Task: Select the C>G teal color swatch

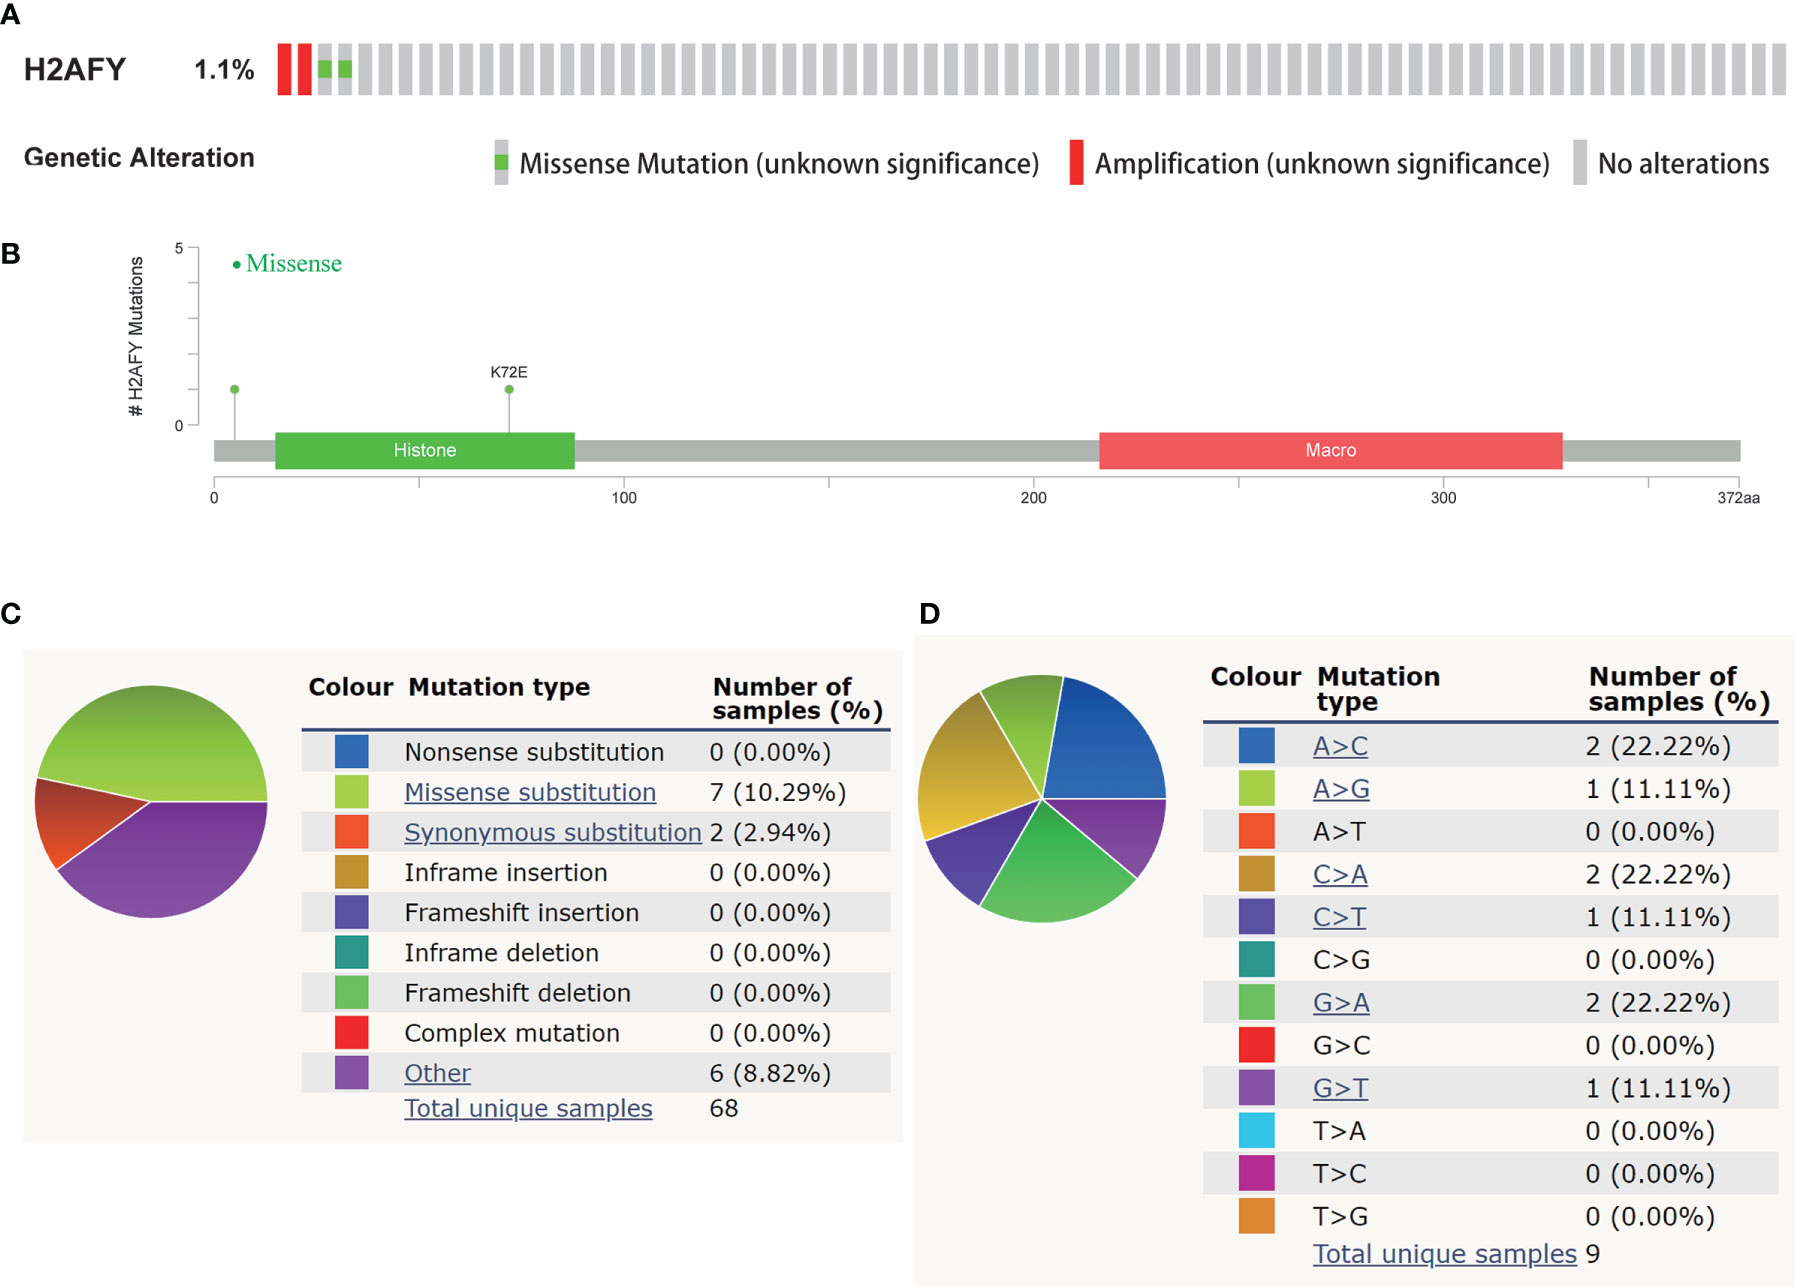Action: point(1256,959)
